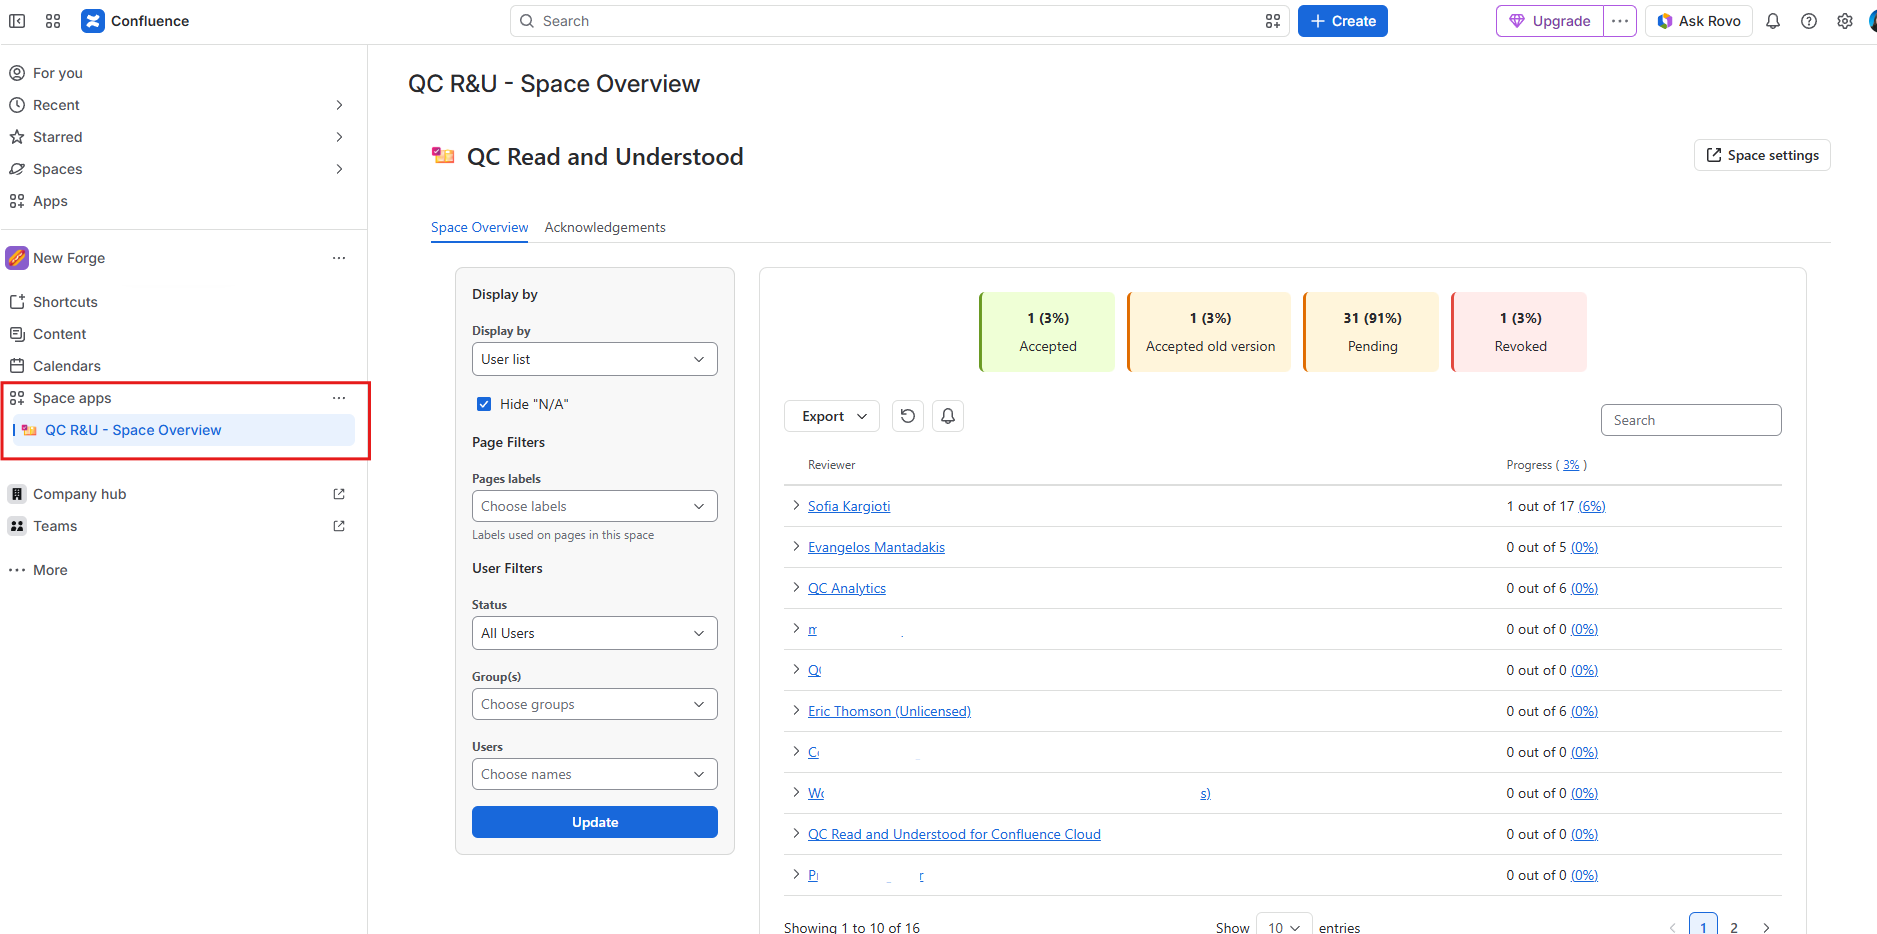Open the Choose names dropdown
1877x934 pixels.
pyautogui.click(x=595, y=774)
